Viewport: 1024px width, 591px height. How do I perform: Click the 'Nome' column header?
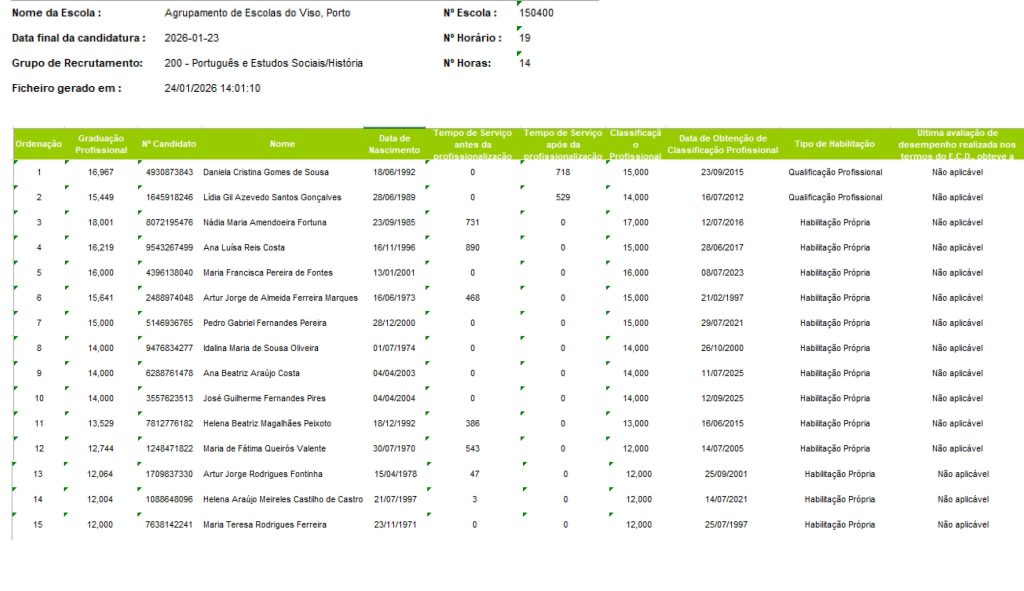click(x=282, y=144)
